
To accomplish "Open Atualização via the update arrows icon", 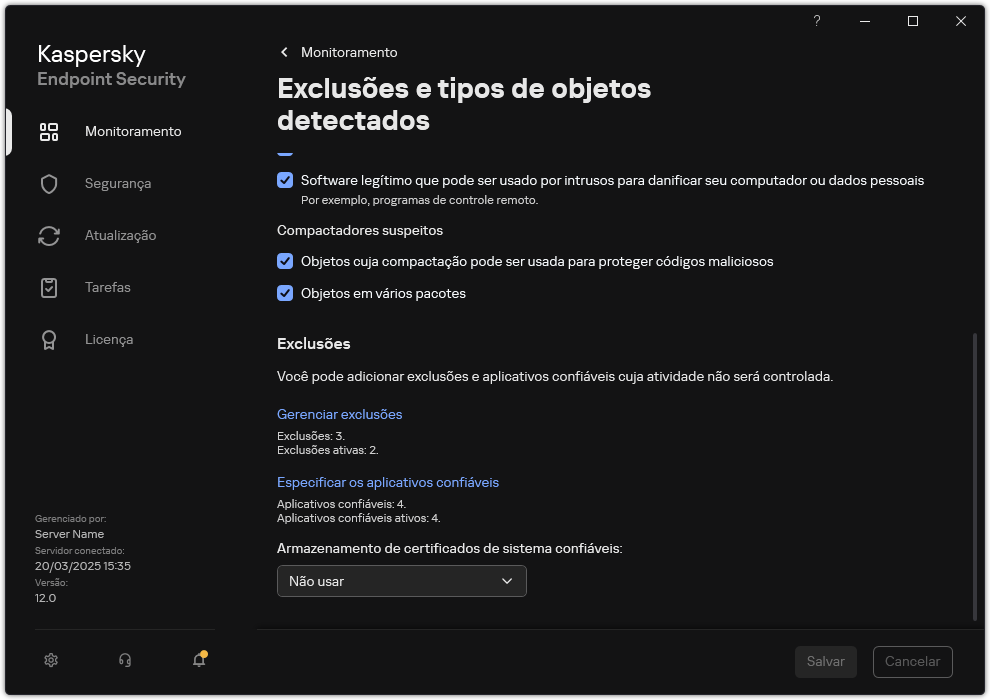I will [48, 235].
